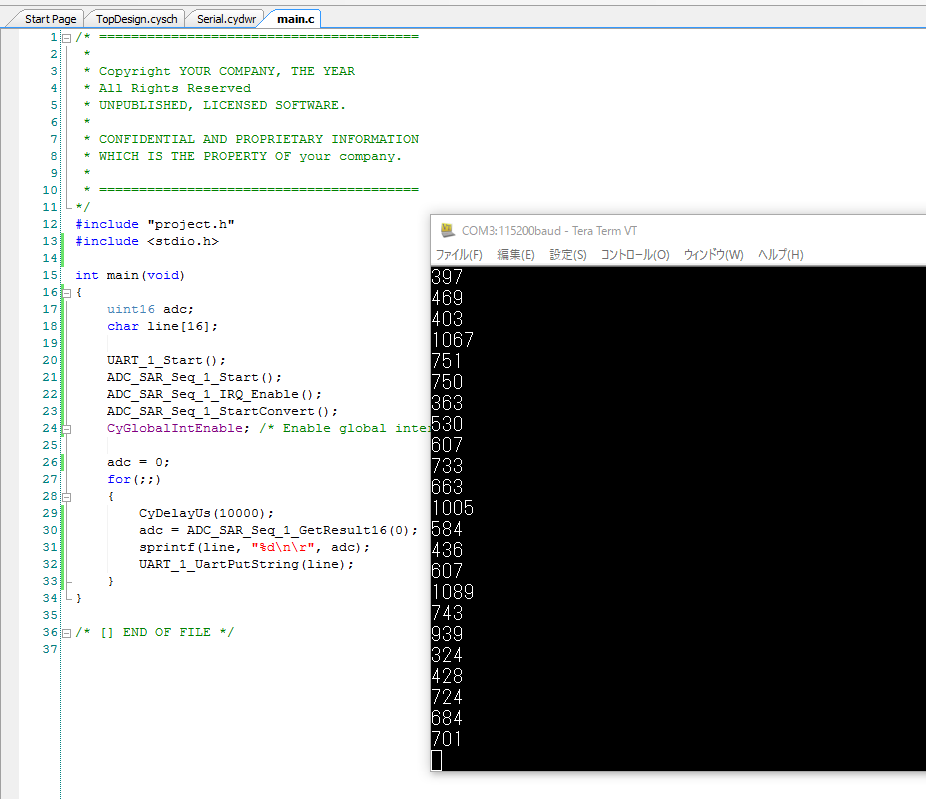Collapse the header comment block at line 1
This screenshot has height=799, width=926.
point(67,38)
